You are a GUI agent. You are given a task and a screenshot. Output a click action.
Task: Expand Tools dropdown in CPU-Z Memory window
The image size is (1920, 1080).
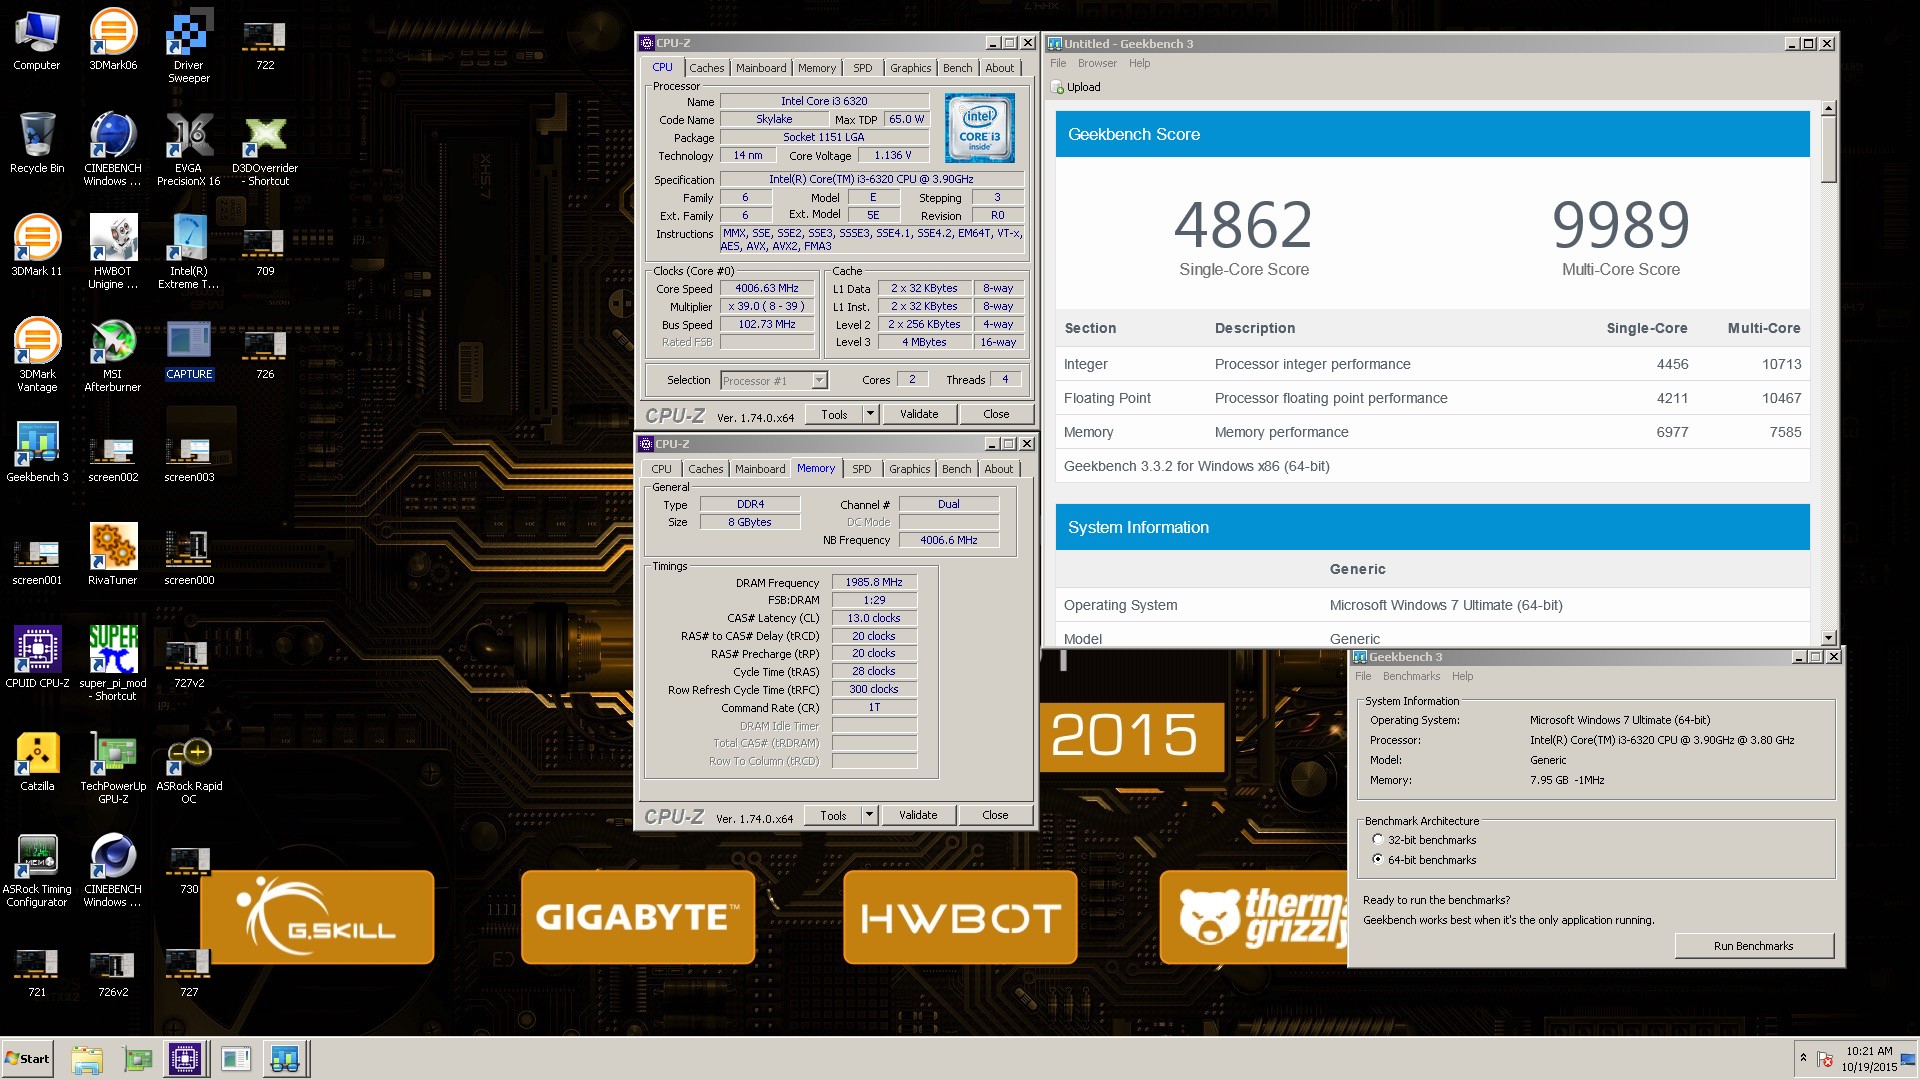point(869,815)
